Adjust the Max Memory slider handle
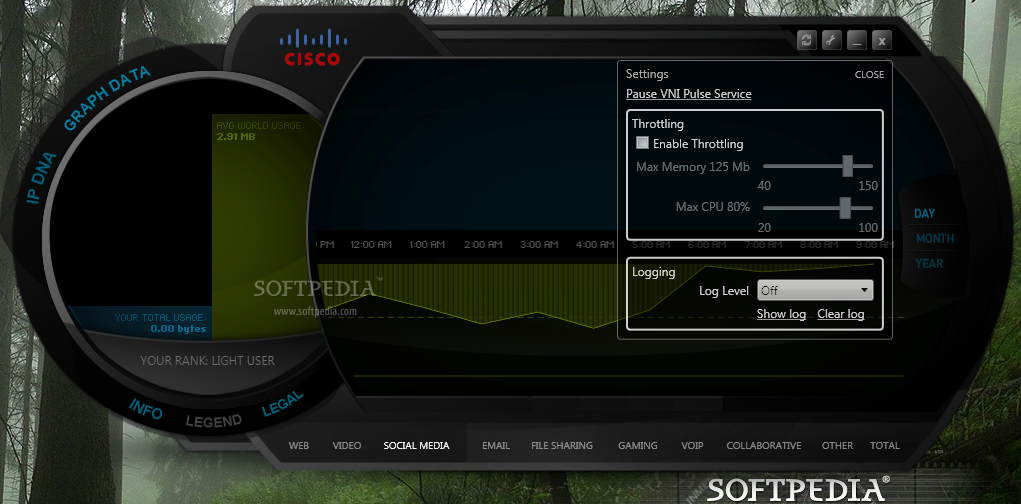 pyautogui.click(x=847, y=166)
